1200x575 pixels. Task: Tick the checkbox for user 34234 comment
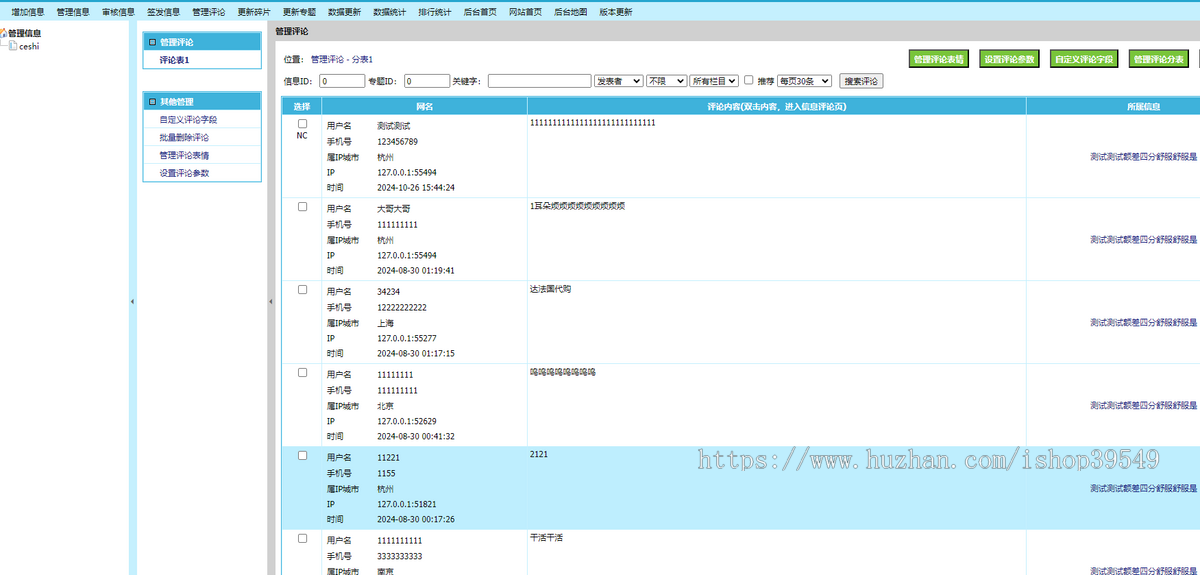302,290
